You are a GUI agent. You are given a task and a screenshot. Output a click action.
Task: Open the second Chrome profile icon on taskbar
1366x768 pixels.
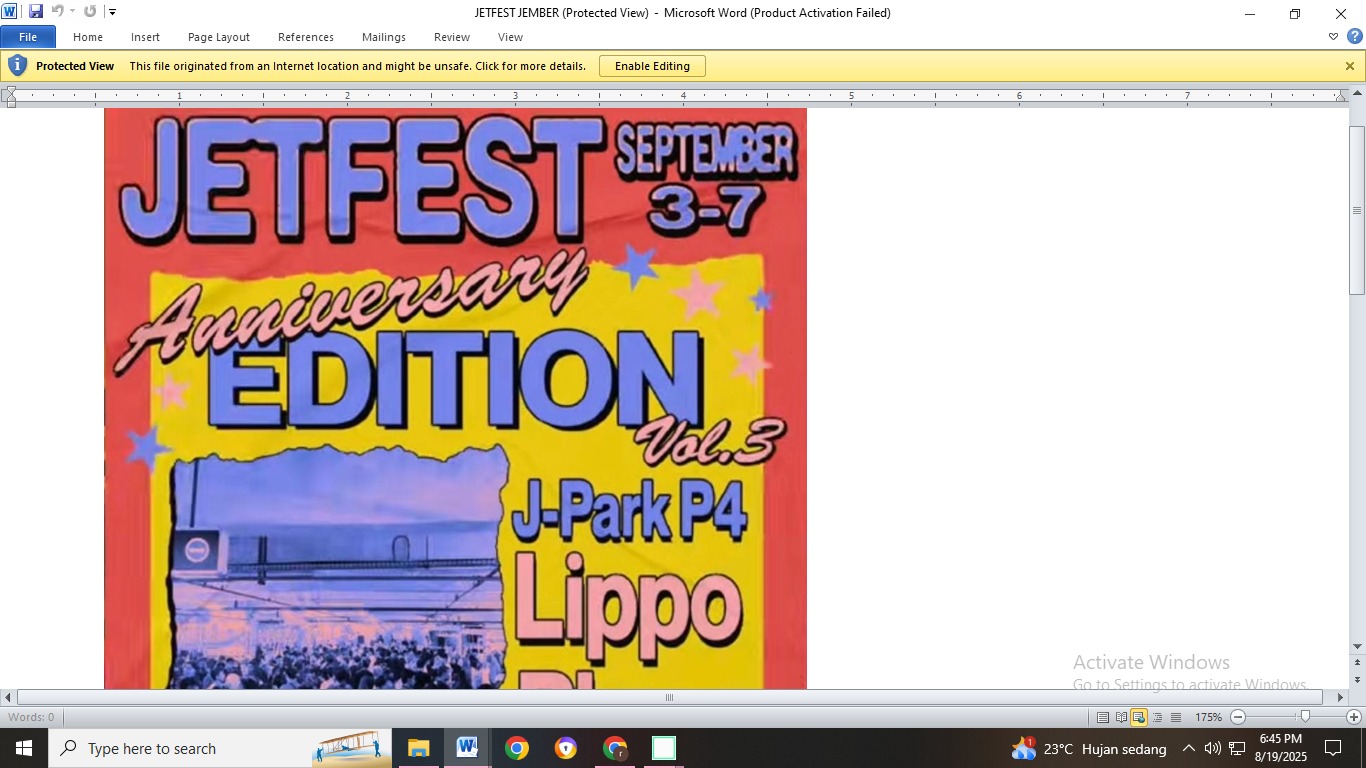615,748
